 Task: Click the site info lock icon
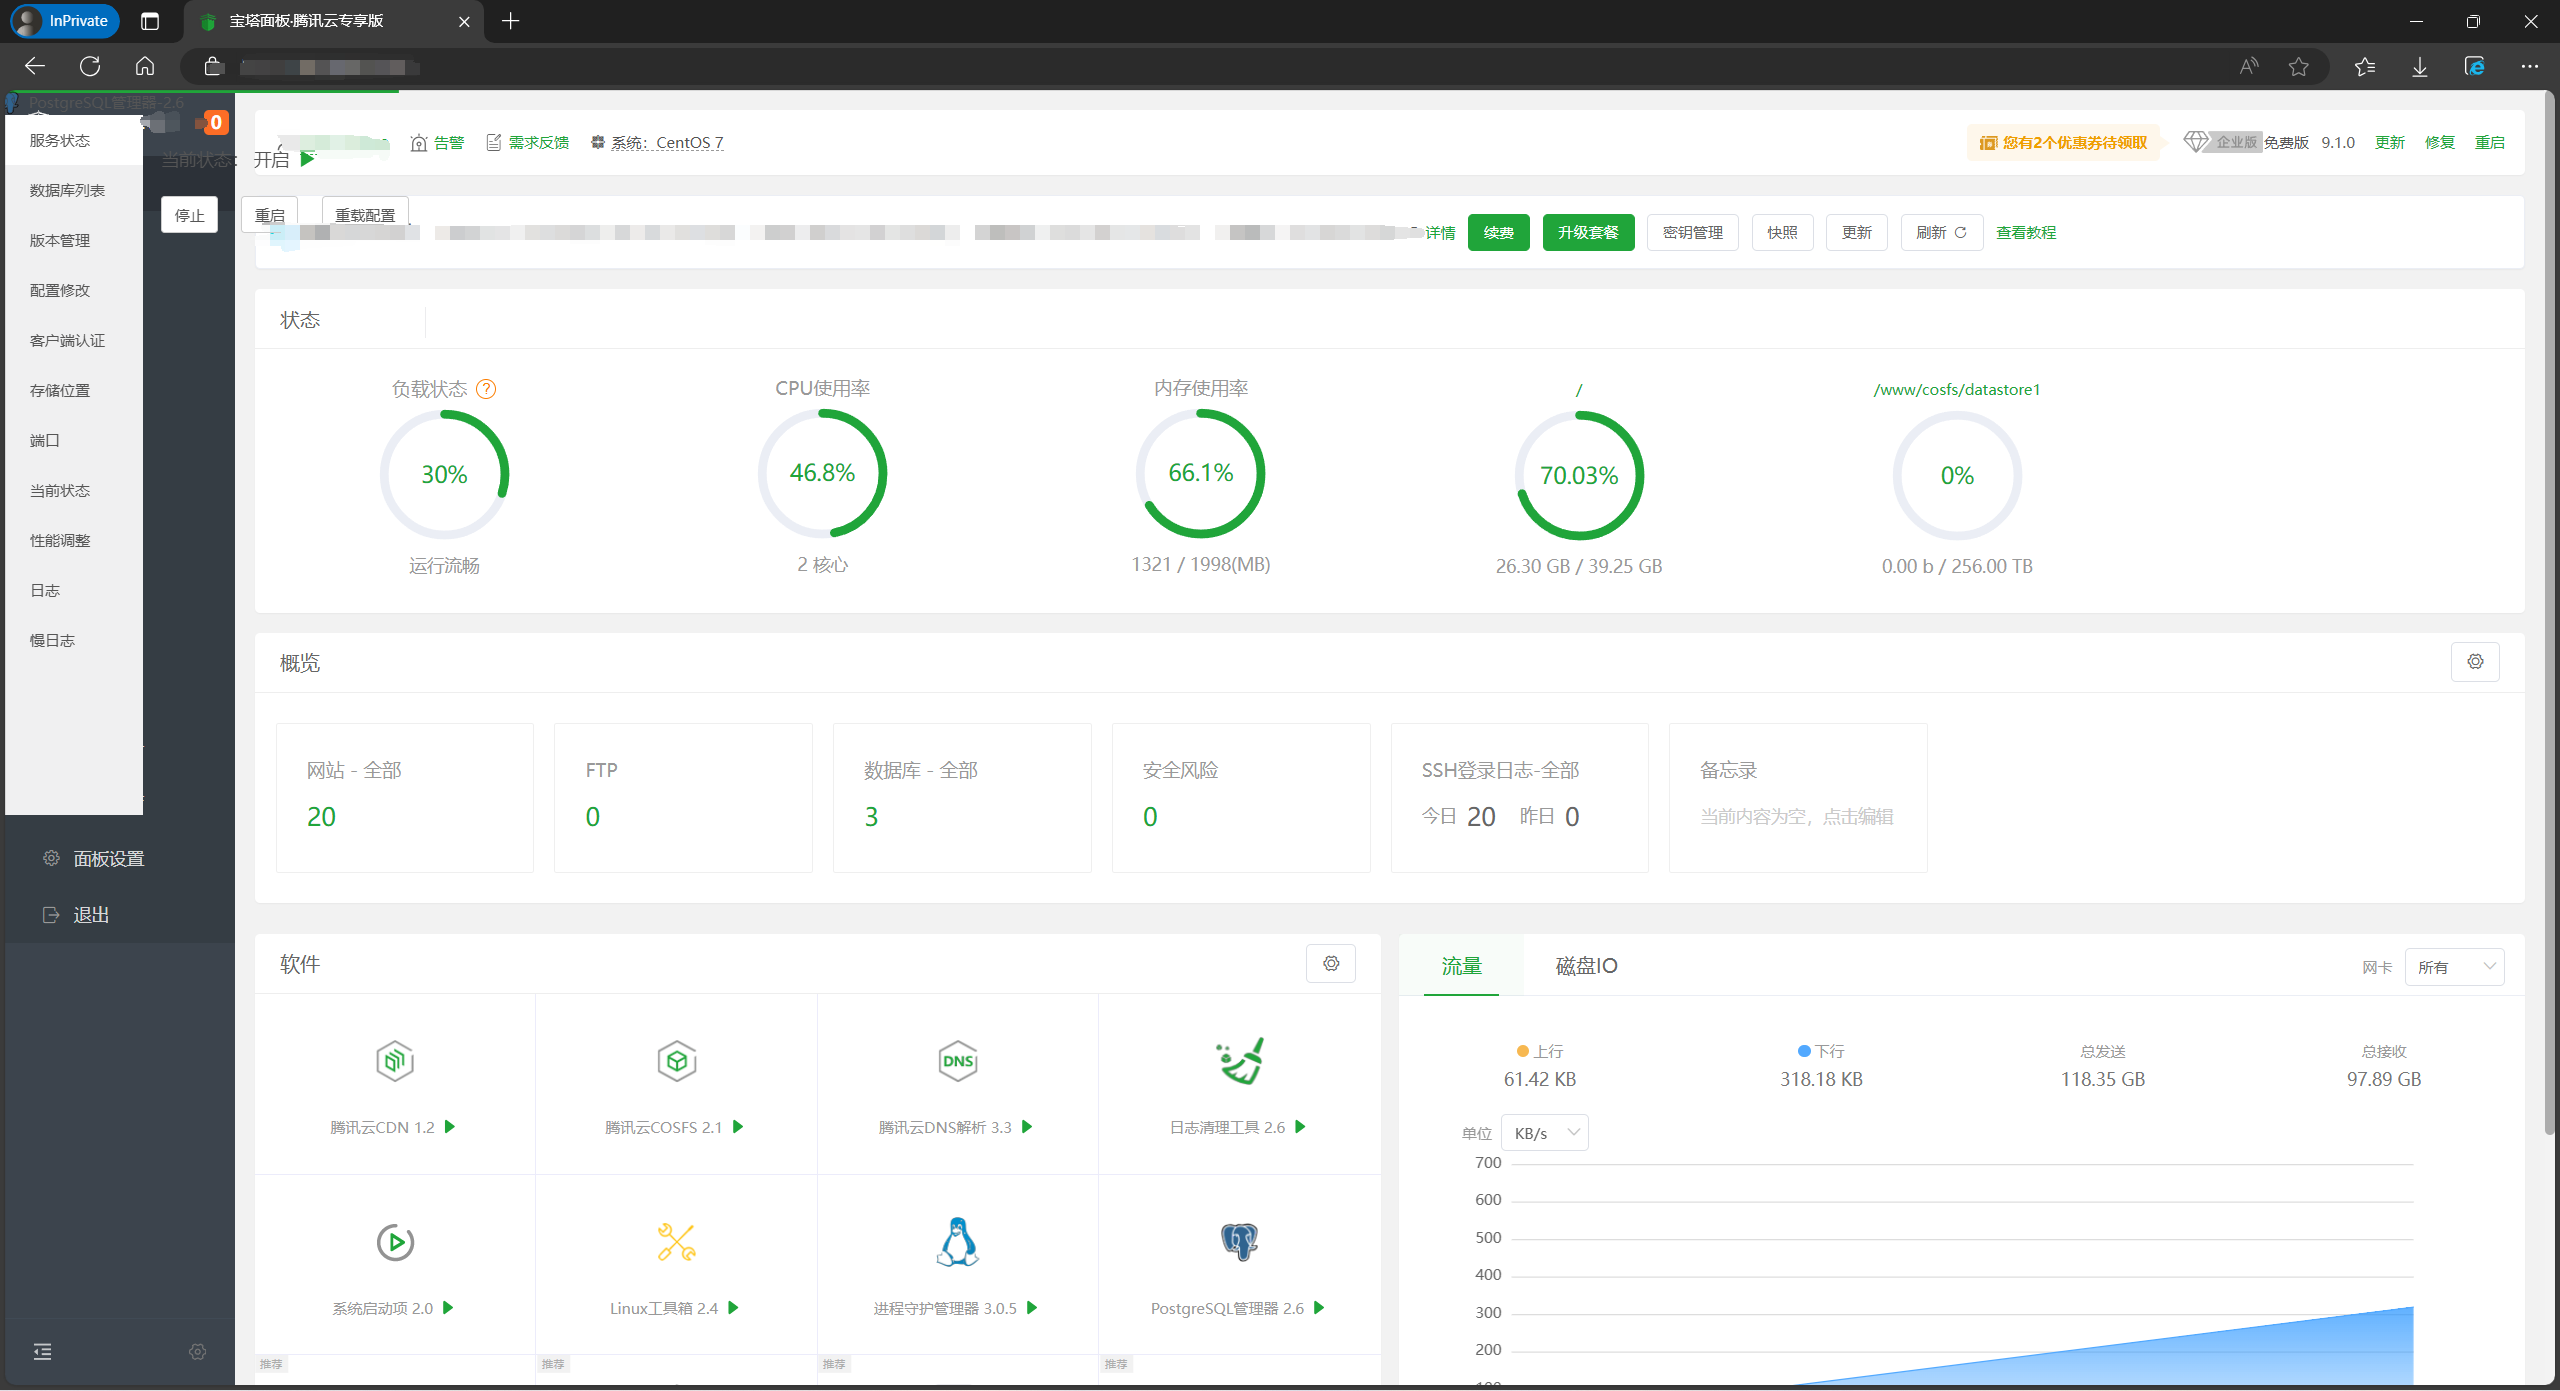[x=212, y=66]
